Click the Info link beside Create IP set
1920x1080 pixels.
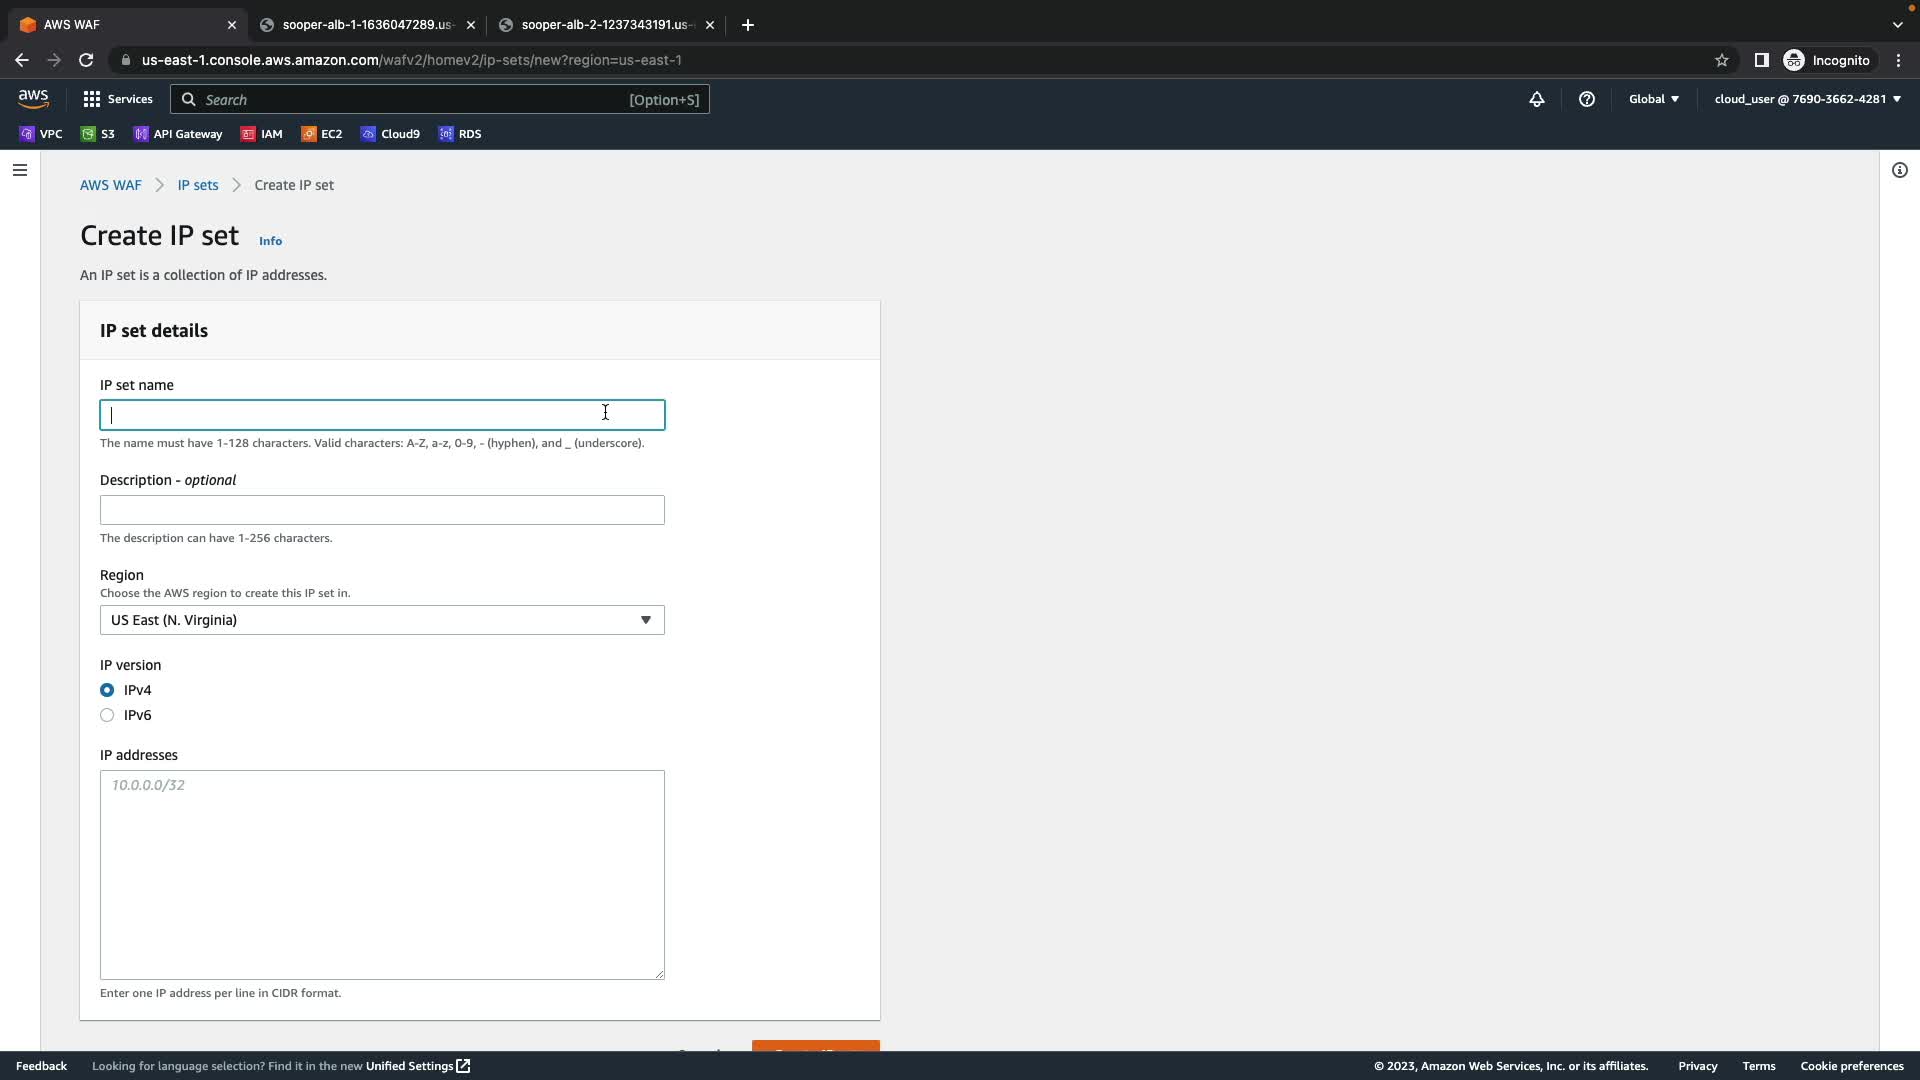pos(270,241)
